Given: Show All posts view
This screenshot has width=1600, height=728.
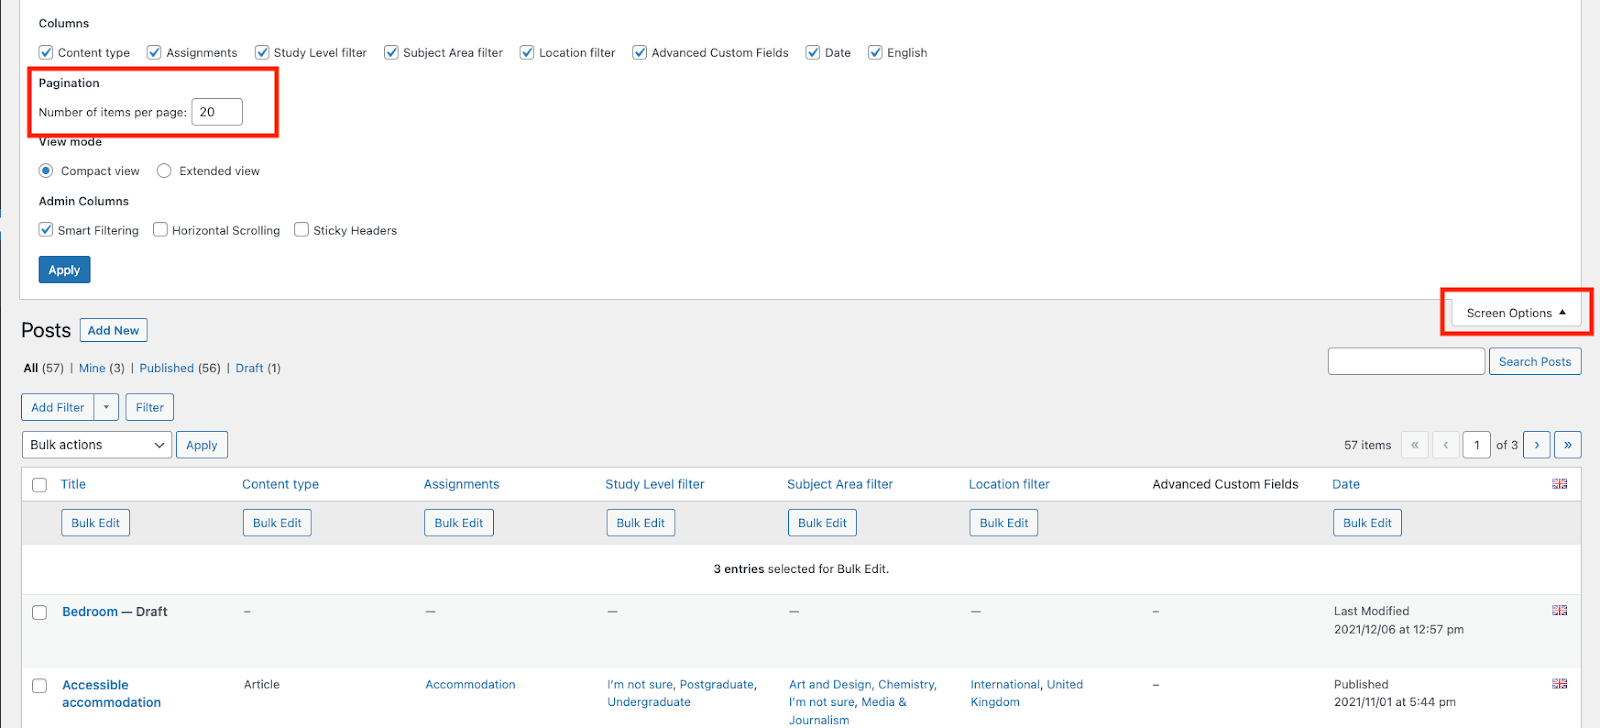Looking at the screenshot, I should point(31,368).
